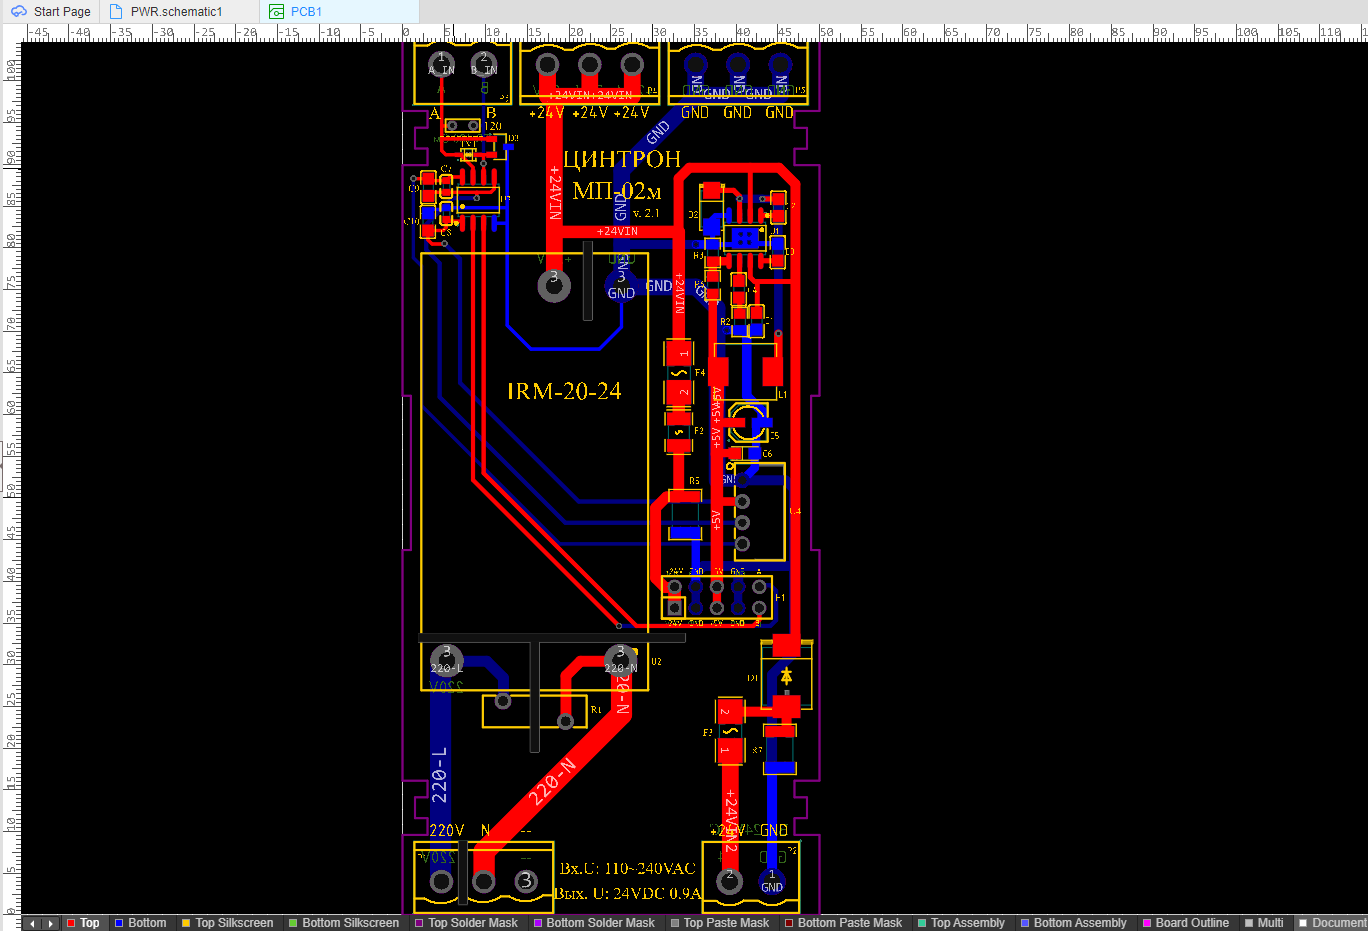Click the yellow Top Silkscreen color swatch
This screenshot has width=1368, height=931.
186,923
